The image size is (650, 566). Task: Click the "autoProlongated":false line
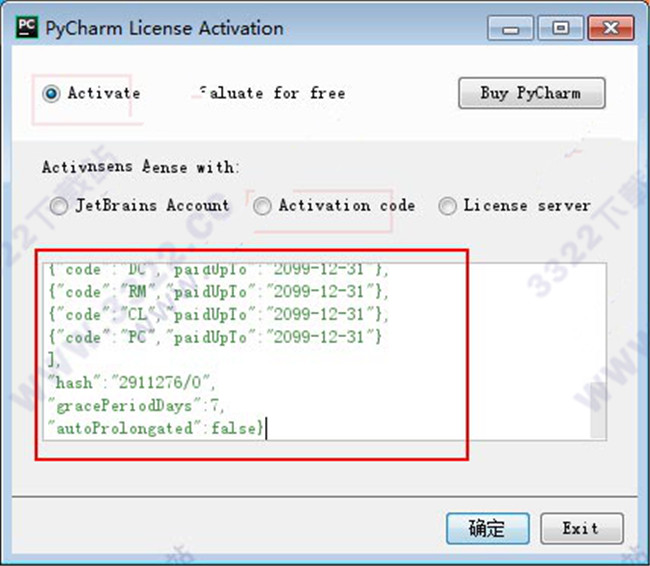(x=156, y=428)
